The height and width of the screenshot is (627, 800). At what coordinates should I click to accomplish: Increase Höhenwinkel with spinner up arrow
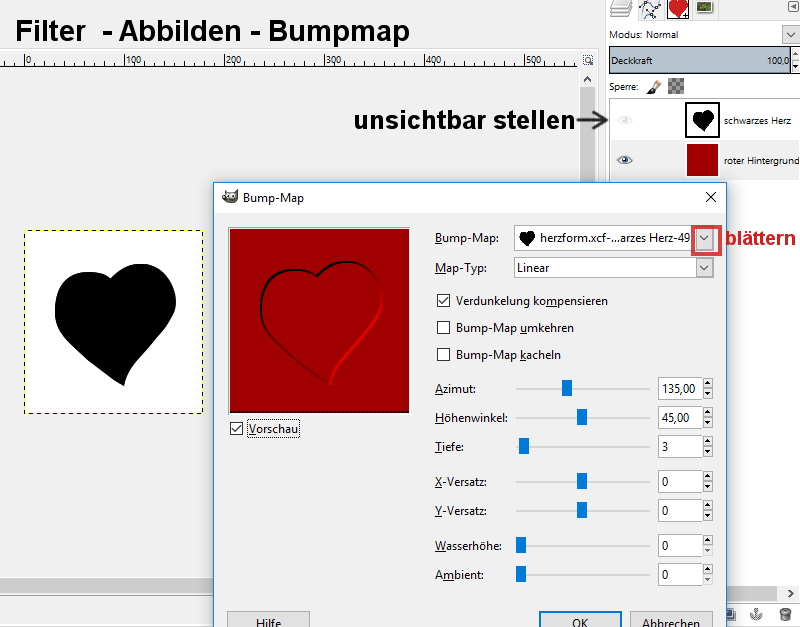708,412
